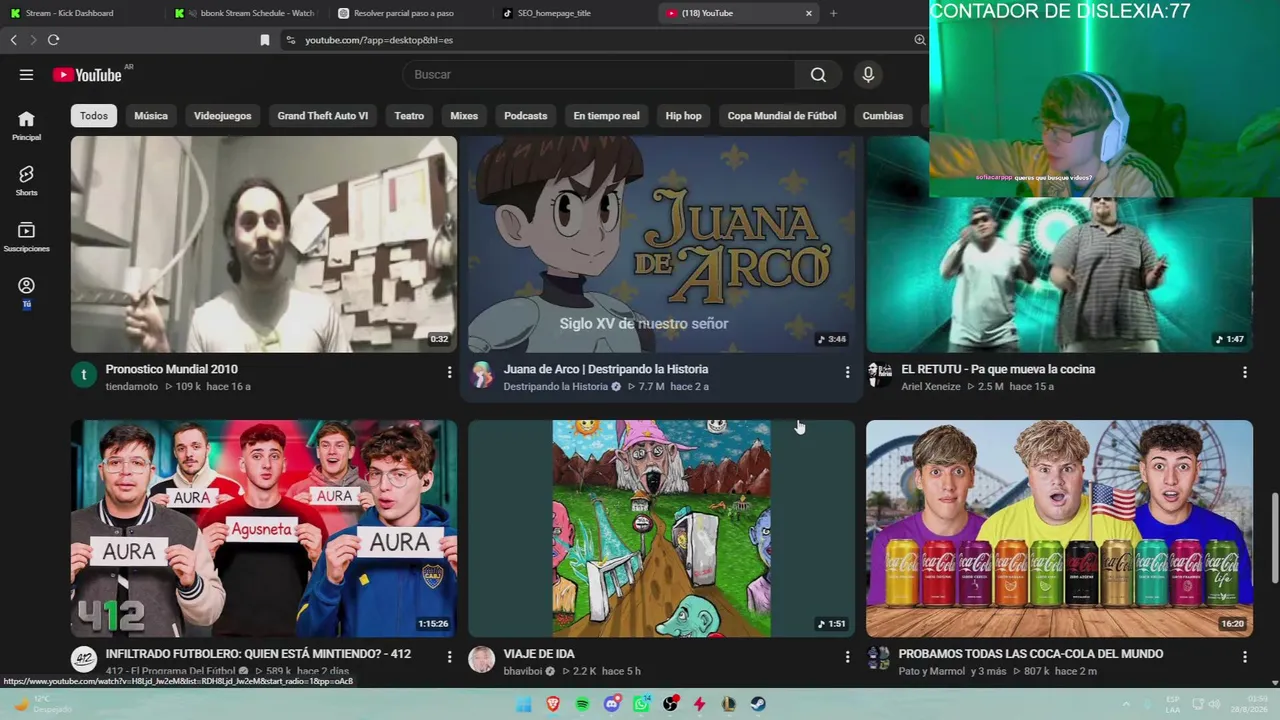Open Suscripciones in the sidebar
The height and width of the screenshot is (720, 1280).
pos(26,237)
